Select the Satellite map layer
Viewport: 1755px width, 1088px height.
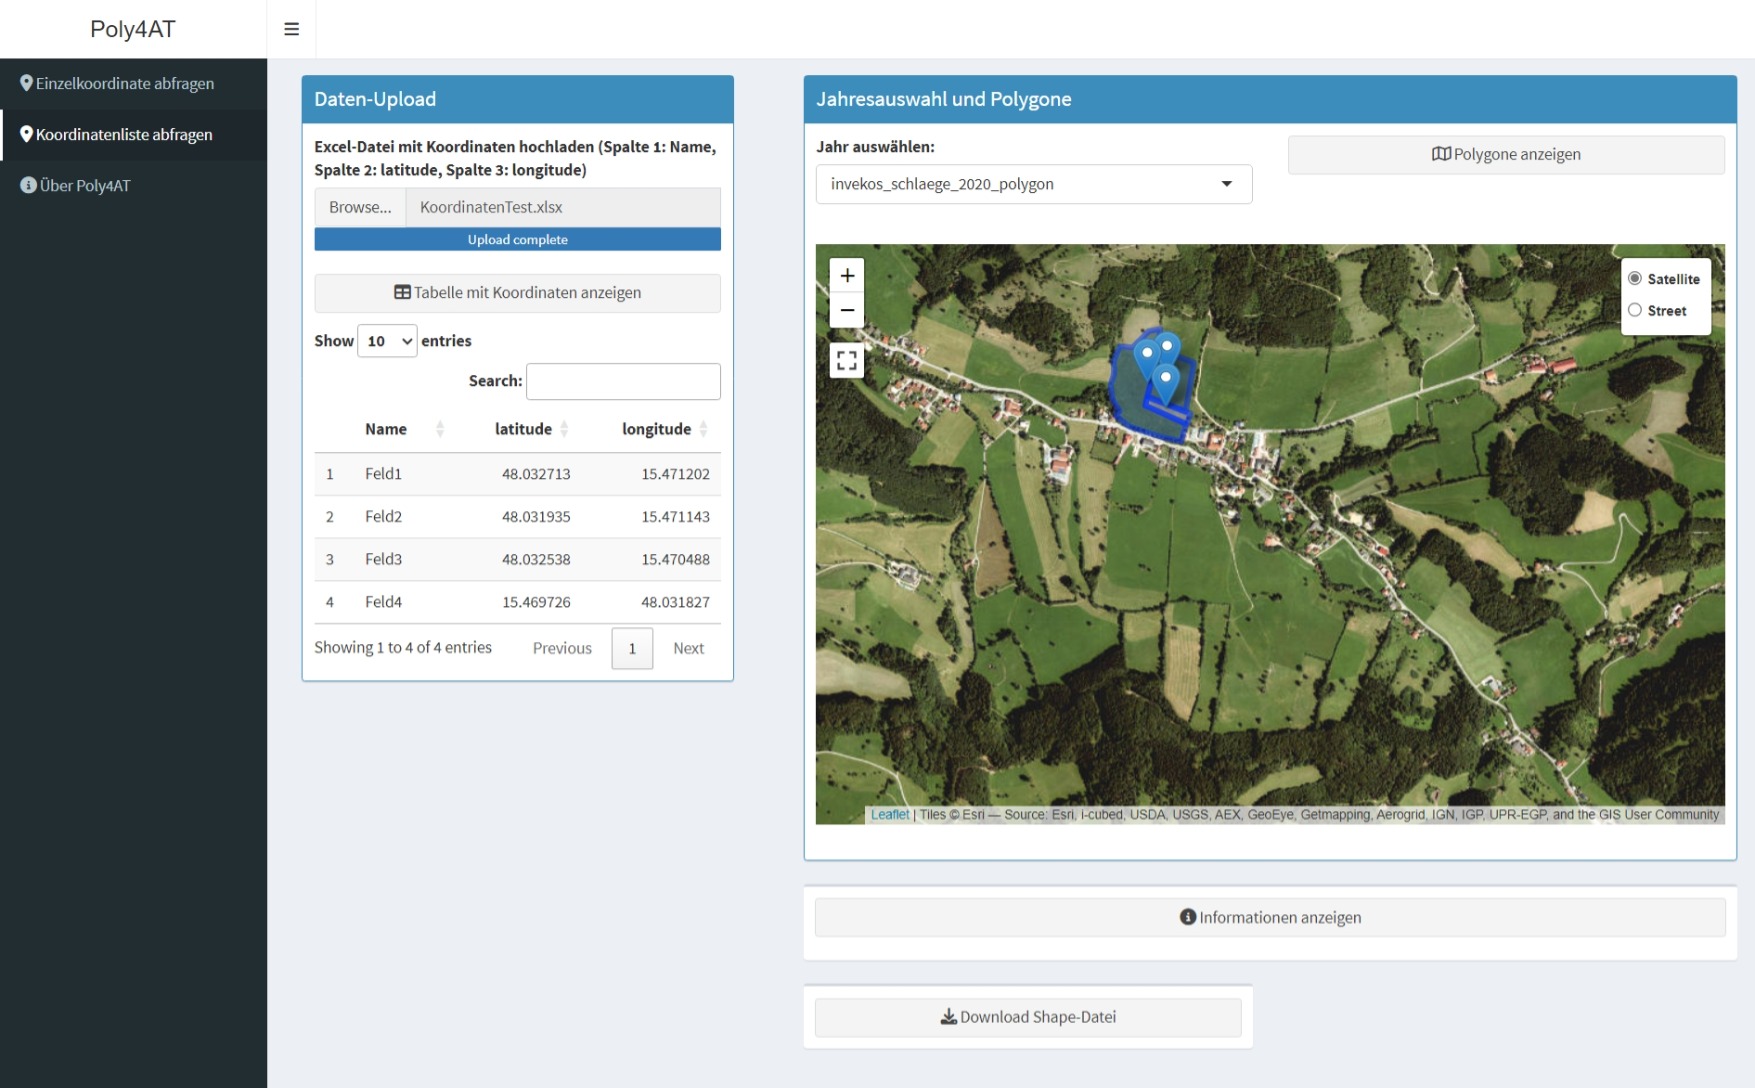click(1635, 279)
